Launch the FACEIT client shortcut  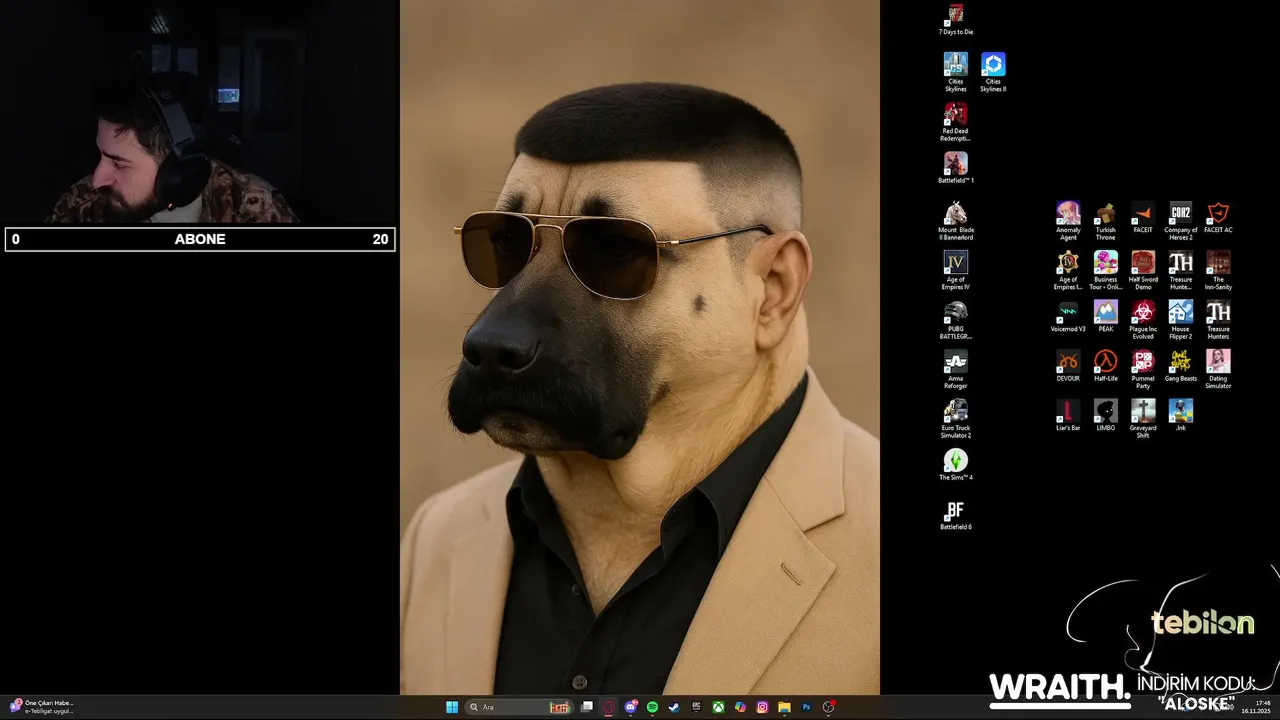[1143, 217]
